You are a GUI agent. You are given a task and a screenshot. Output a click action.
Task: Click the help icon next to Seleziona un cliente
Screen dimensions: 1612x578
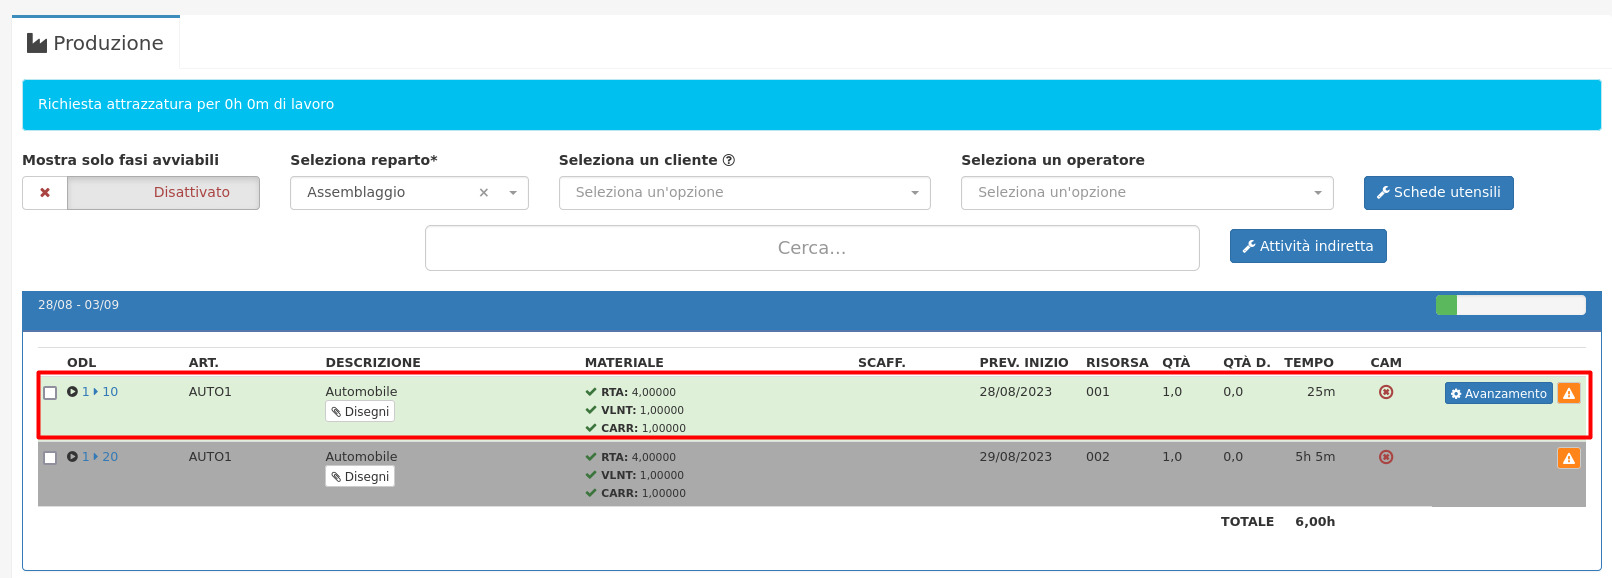(729, 160)
